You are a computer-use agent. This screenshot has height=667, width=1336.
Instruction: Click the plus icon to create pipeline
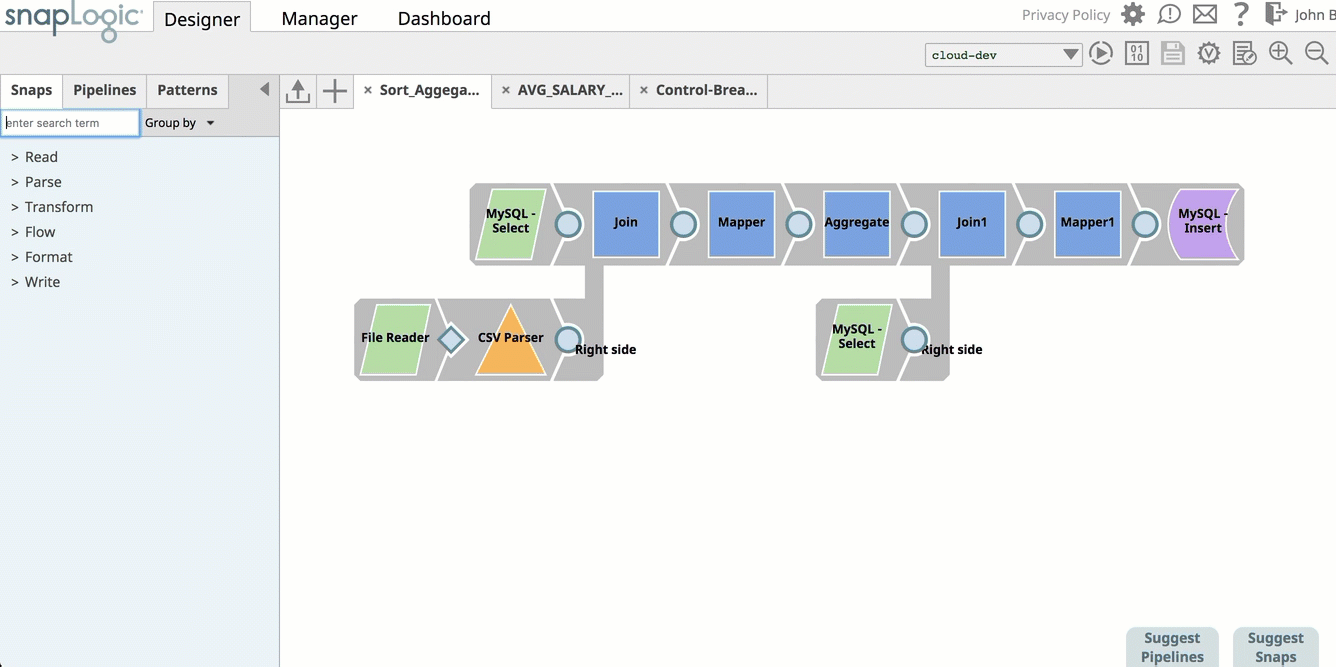pos(335,91)
